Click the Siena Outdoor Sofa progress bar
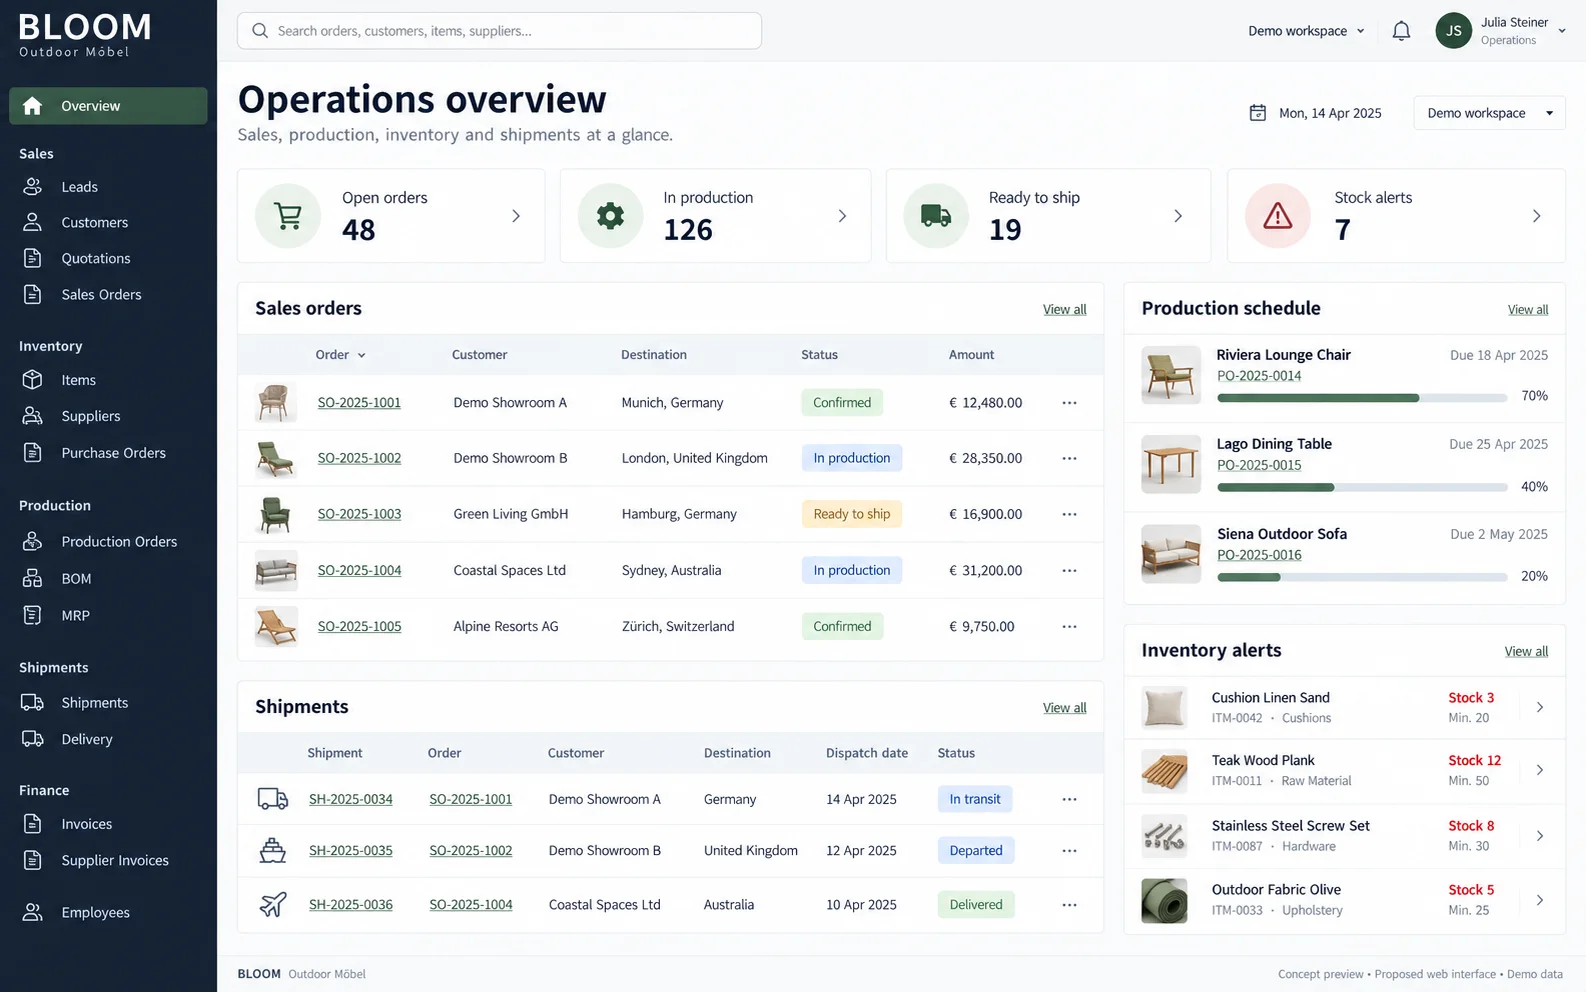 1362,577
